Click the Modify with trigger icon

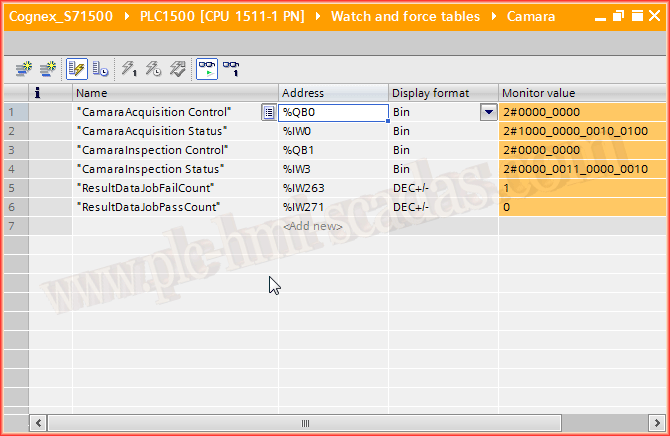(x=153, y=68)
